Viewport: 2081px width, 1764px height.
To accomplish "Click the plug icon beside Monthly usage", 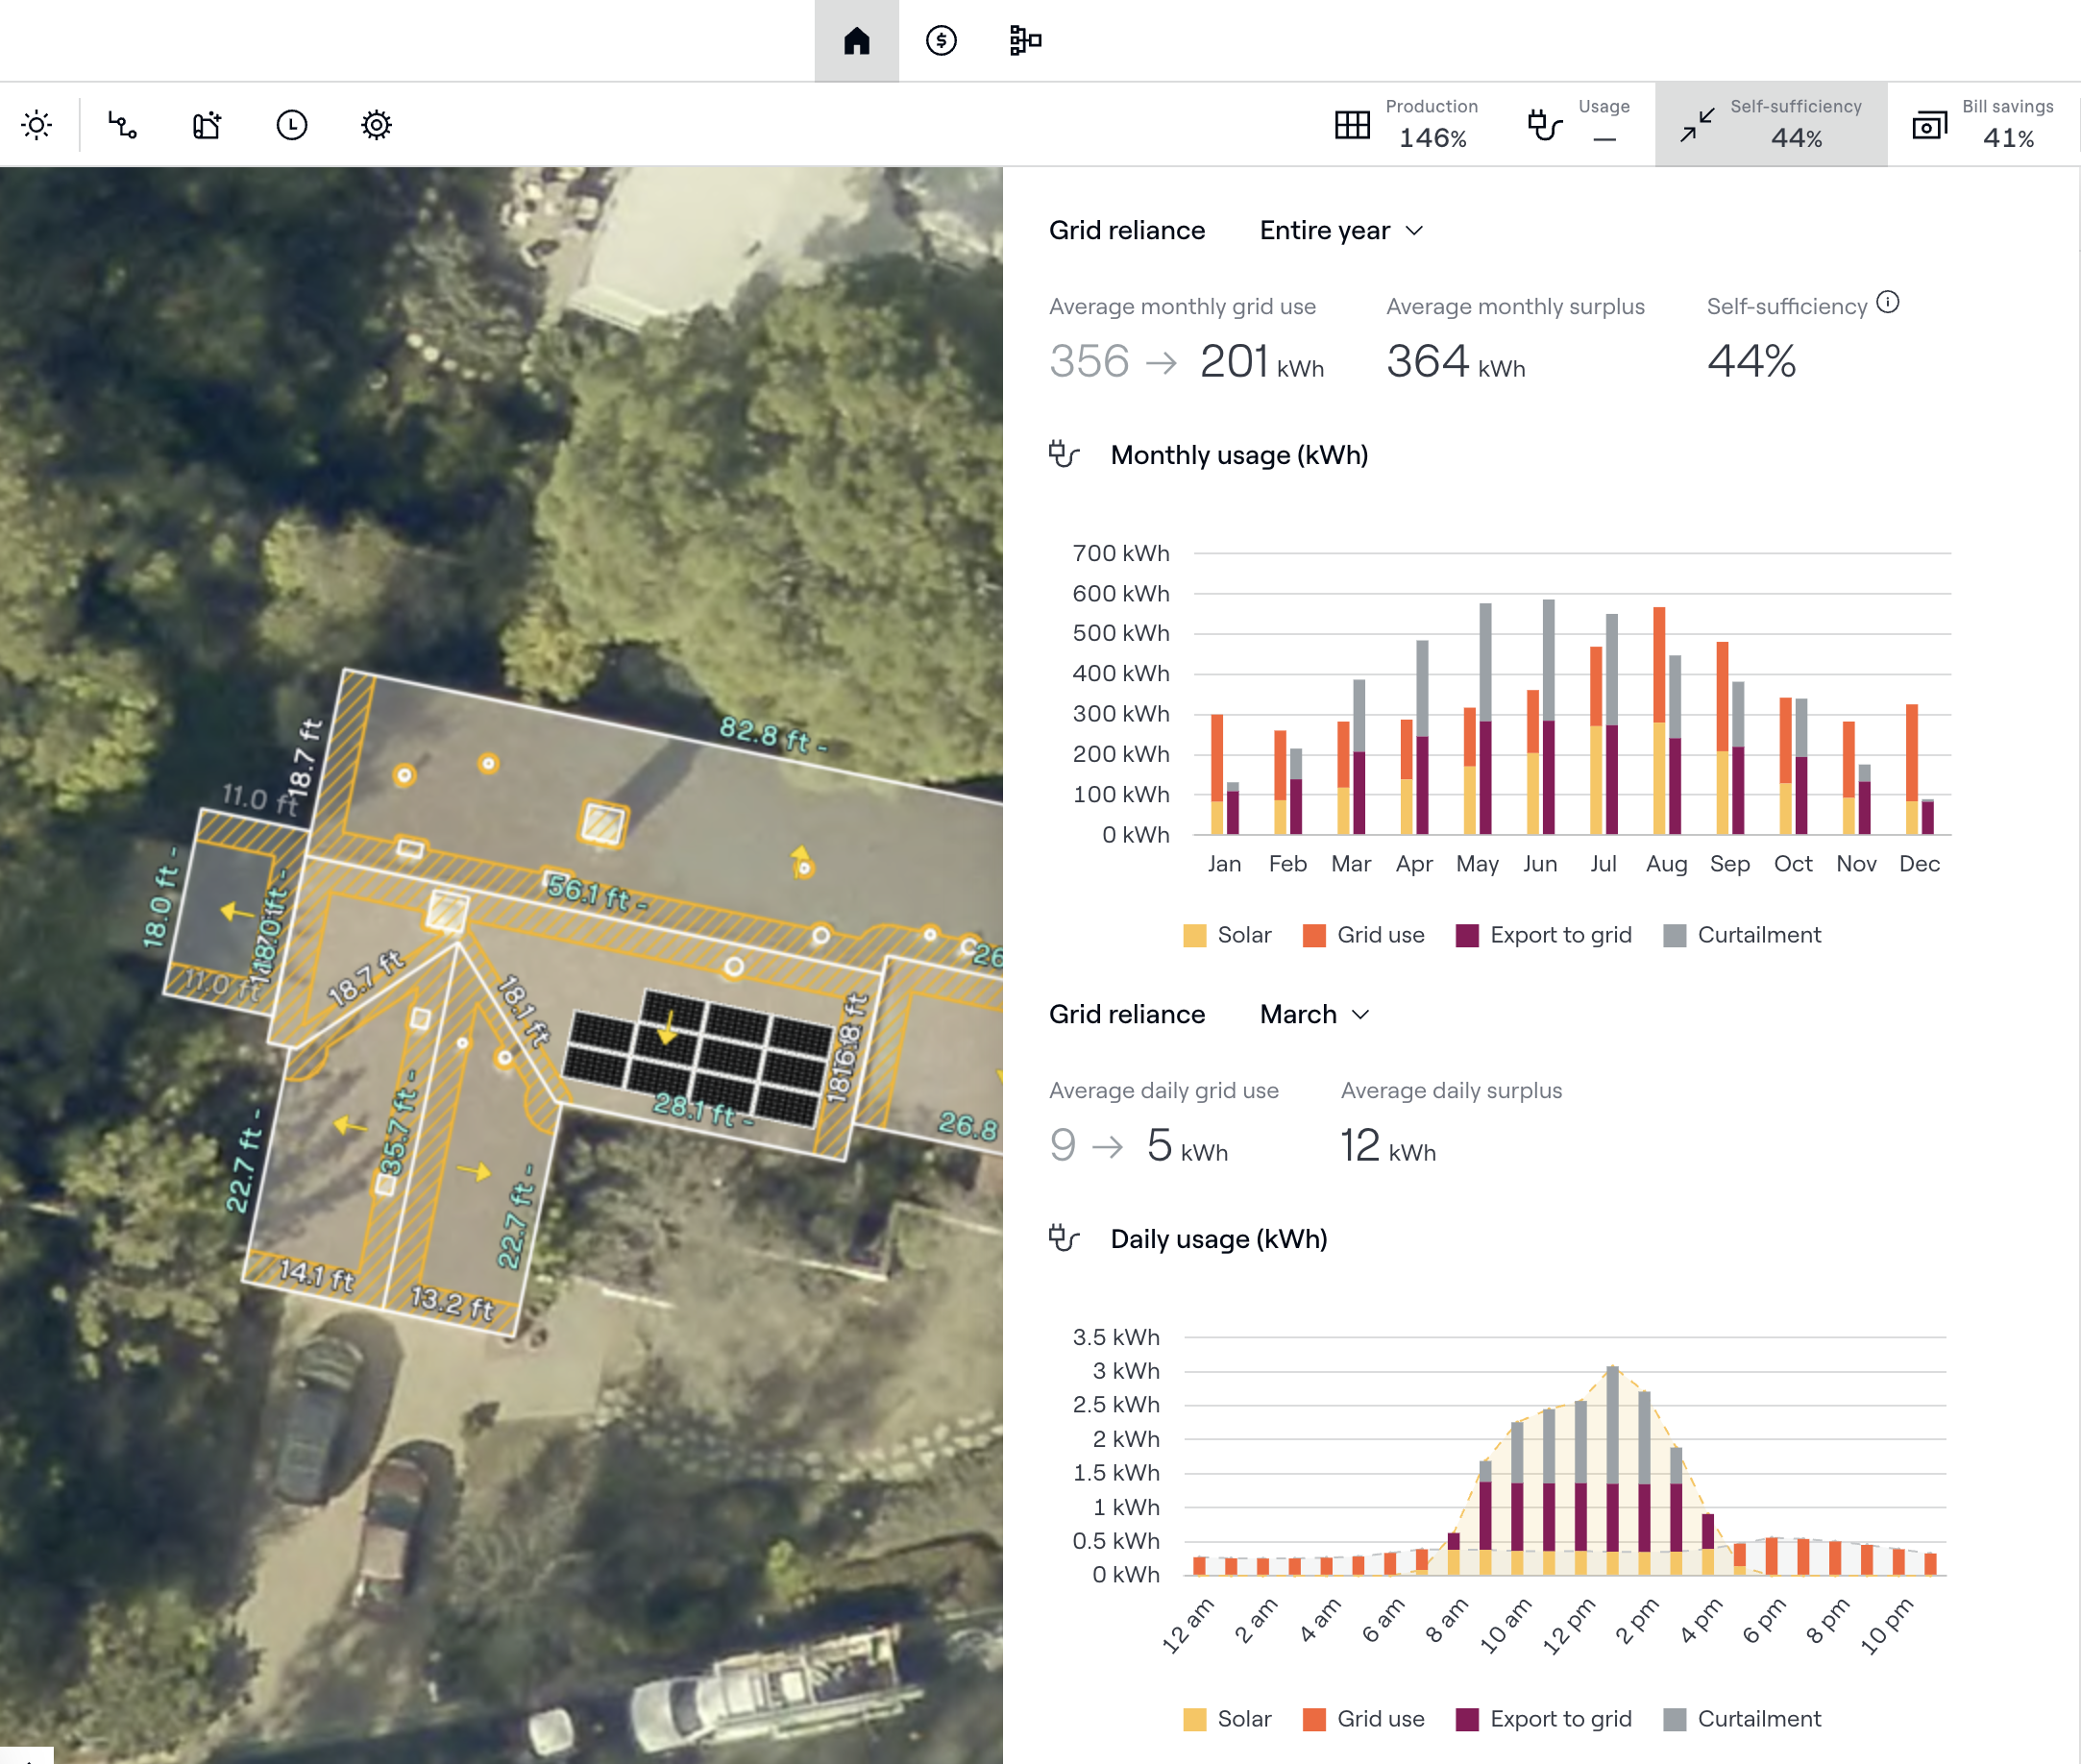I will [x=1064, y=455].
